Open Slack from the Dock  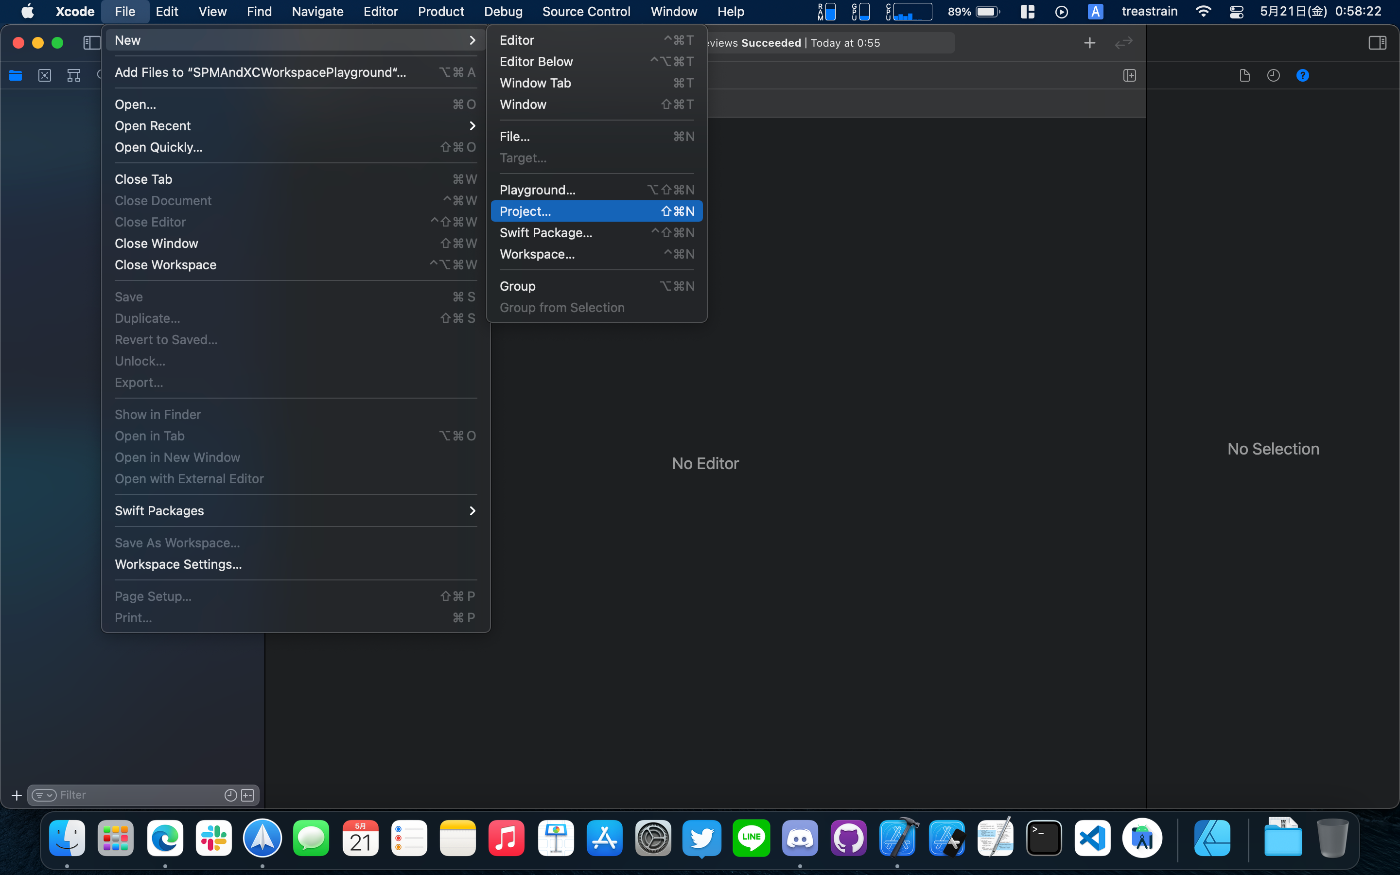pos(214,838)
